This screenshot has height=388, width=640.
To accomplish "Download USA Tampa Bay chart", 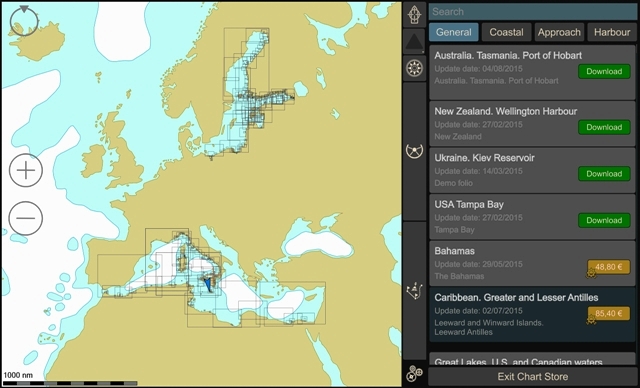I will pos(604,220).
